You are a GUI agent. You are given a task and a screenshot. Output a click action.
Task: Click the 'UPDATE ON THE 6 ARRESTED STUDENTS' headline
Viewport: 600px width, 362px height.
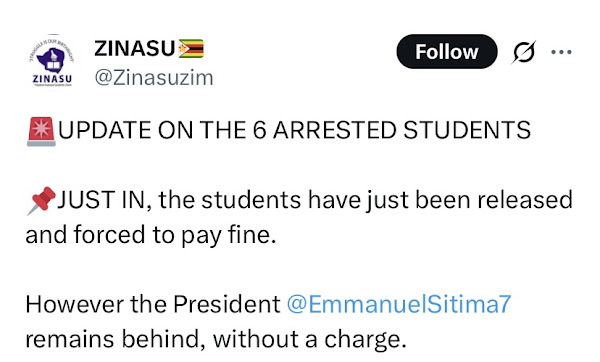[x=294, y=130]
